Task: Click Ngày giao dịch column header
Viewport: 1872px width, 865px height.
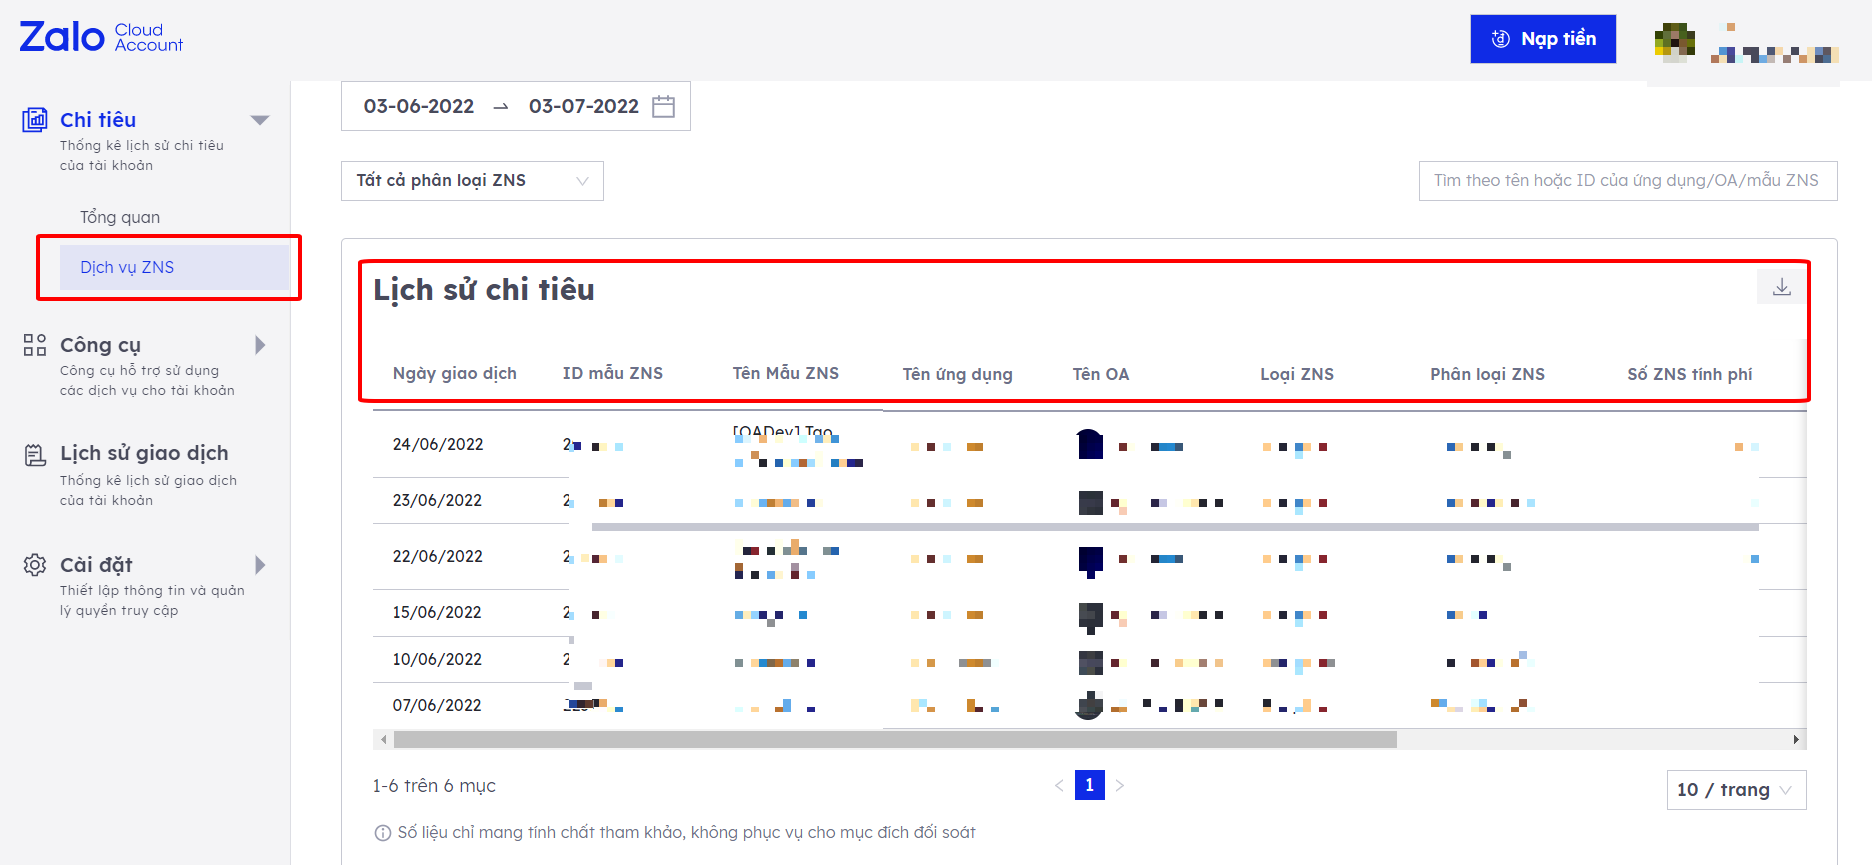Action: point(455,374)
